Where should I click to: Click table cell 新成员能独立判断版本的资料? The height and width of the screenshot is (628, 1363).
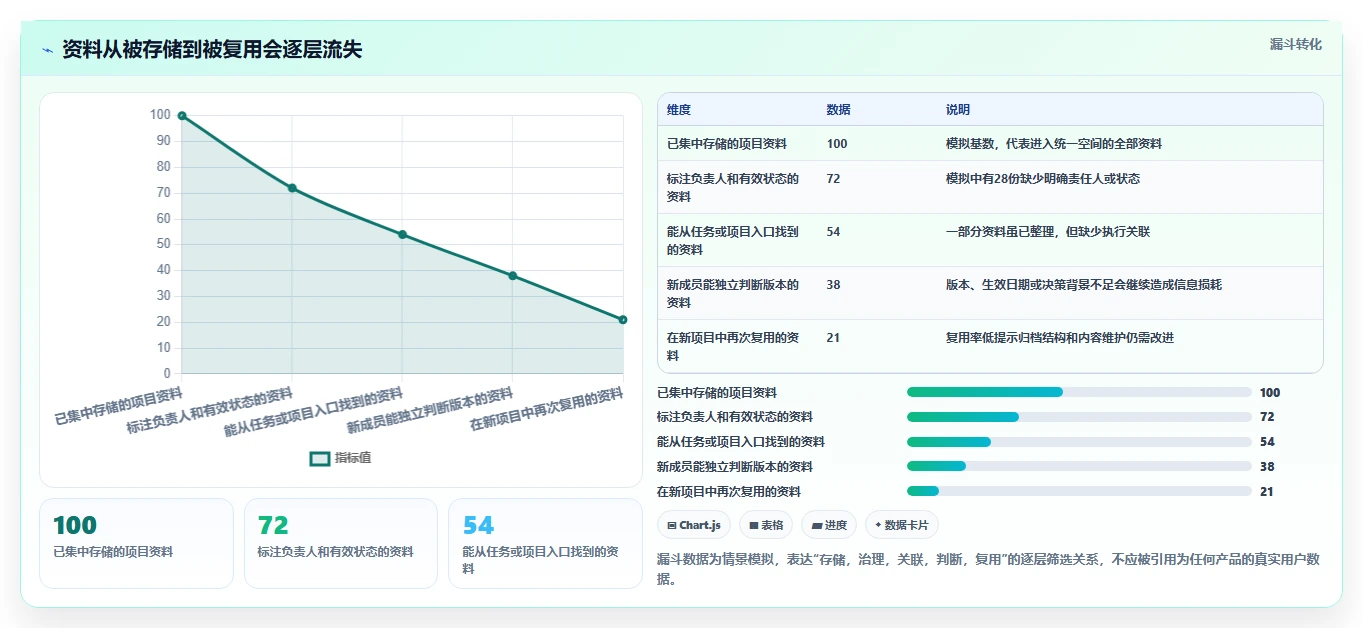734,293
